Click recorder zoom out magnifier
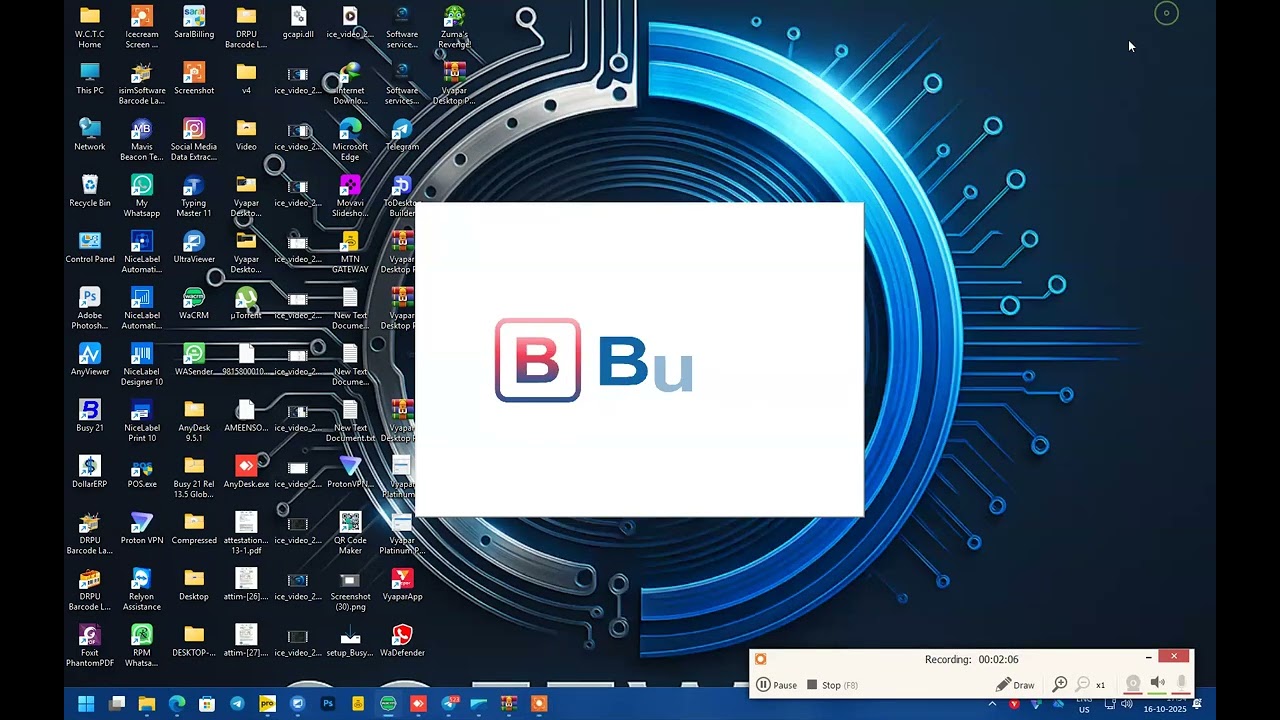This screenshot has height=720, width=1280. pos(1083,685)
